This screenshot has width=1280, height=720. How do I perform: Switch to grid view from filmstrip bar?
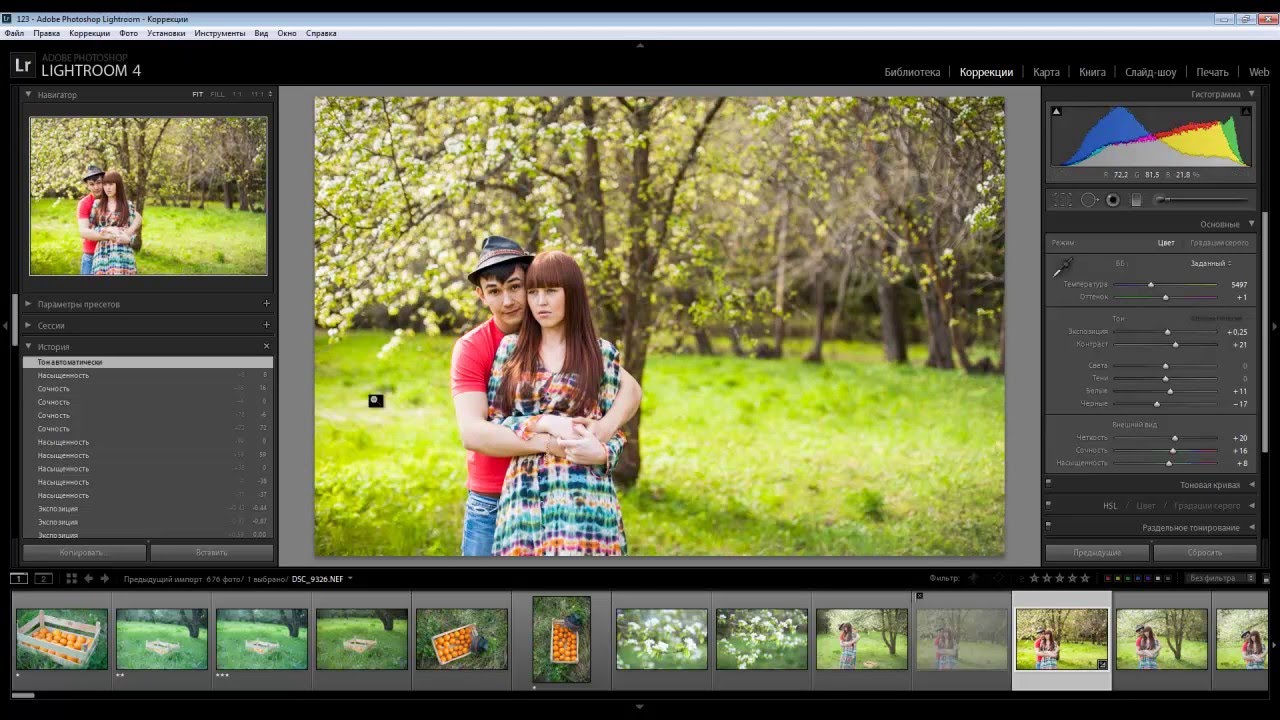pyautogui.click(x=71, y=578)
